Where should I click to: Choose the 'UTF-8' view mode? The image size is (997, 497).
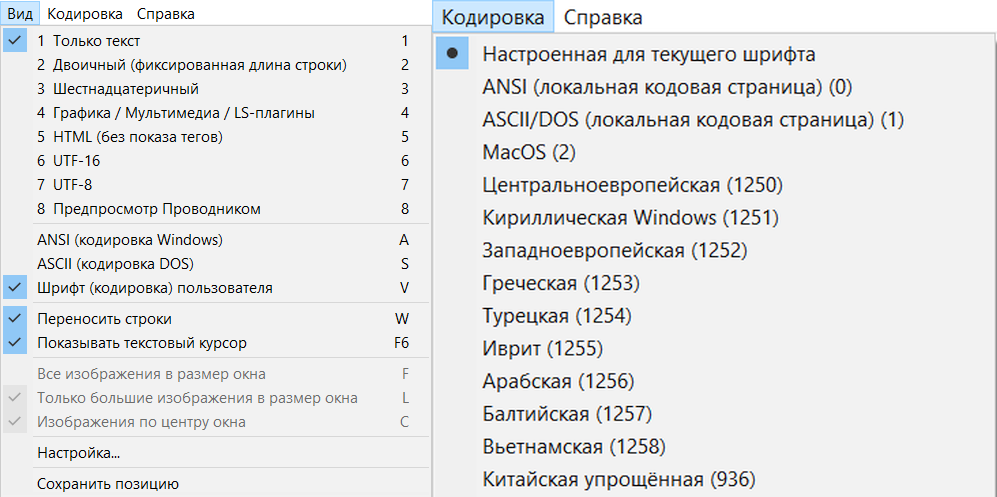pos(216,185)
